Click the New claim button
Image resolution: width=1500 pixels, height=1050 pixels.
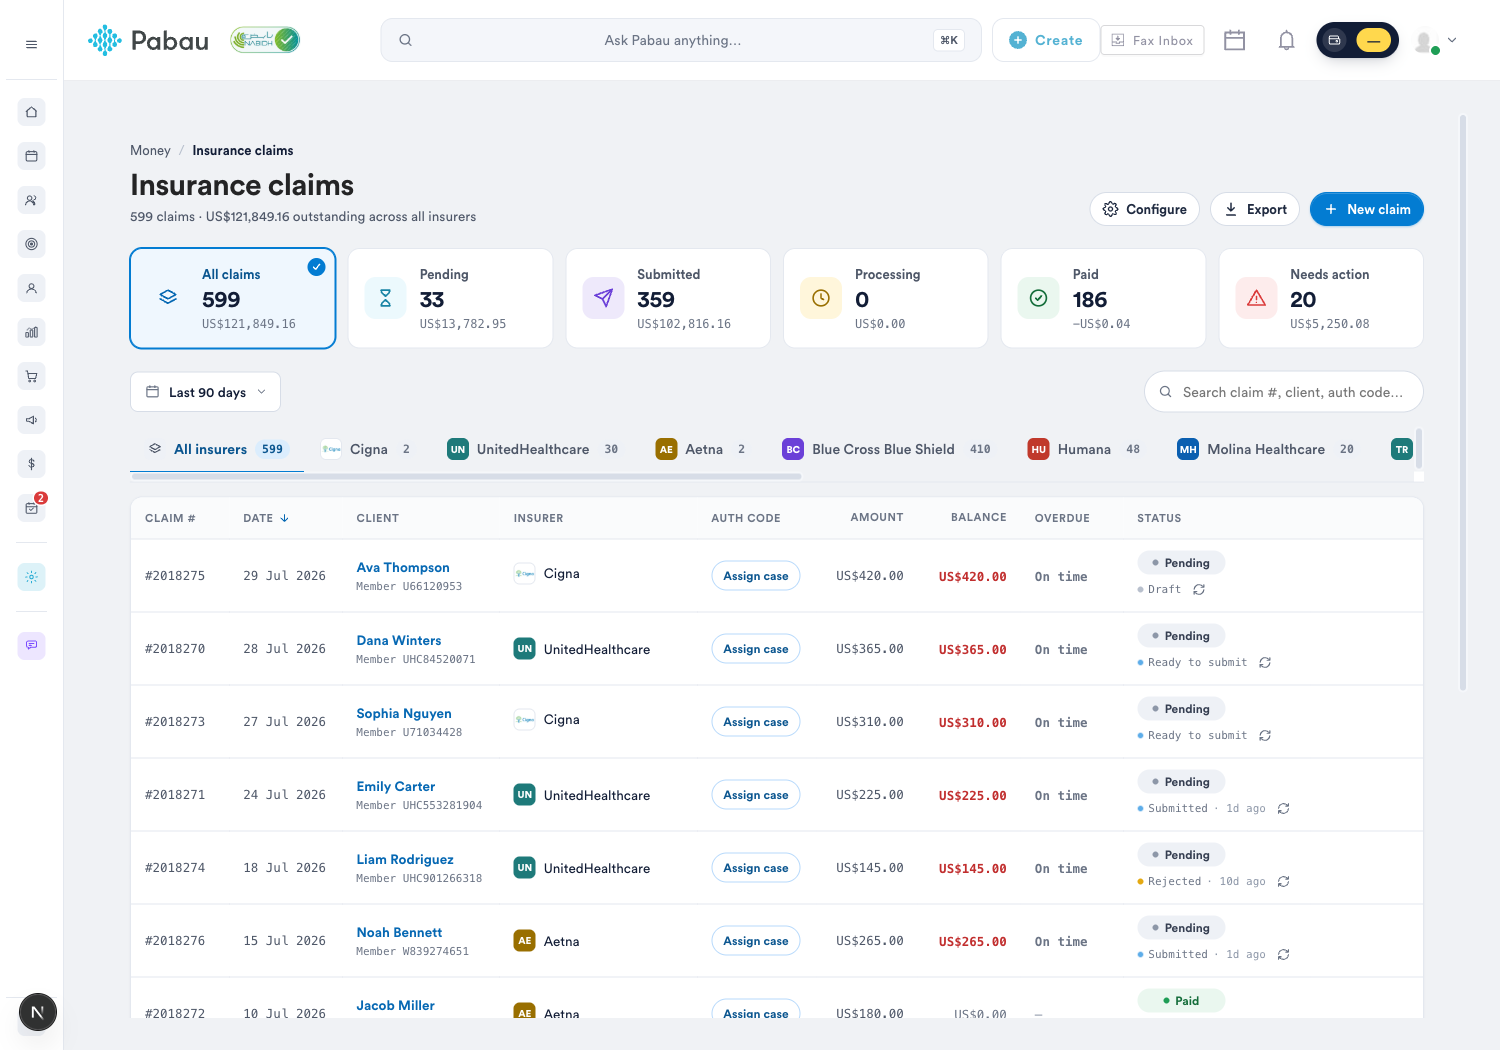coord(1366,209)
